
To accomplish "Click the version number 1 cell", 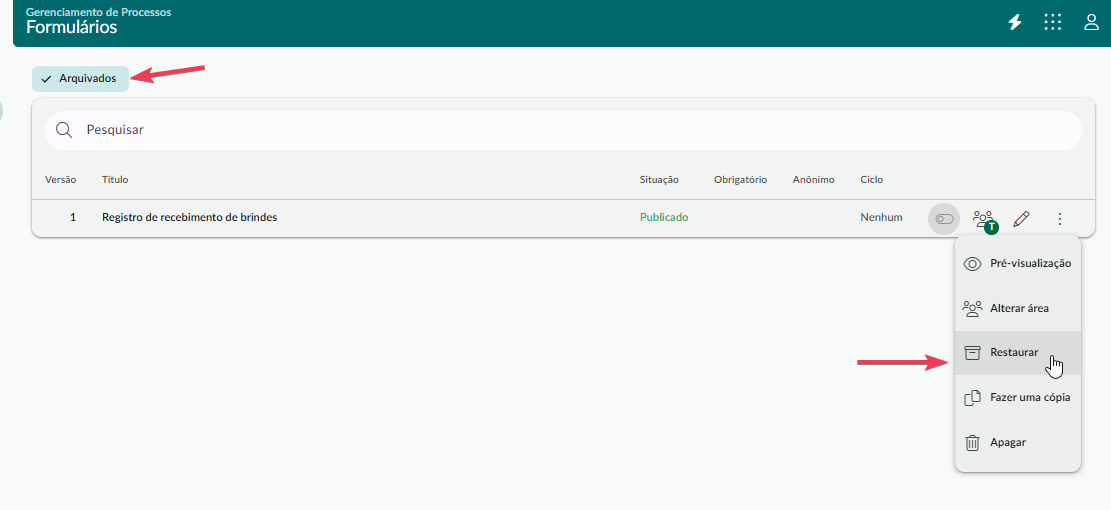I will [x=72, y=217].
